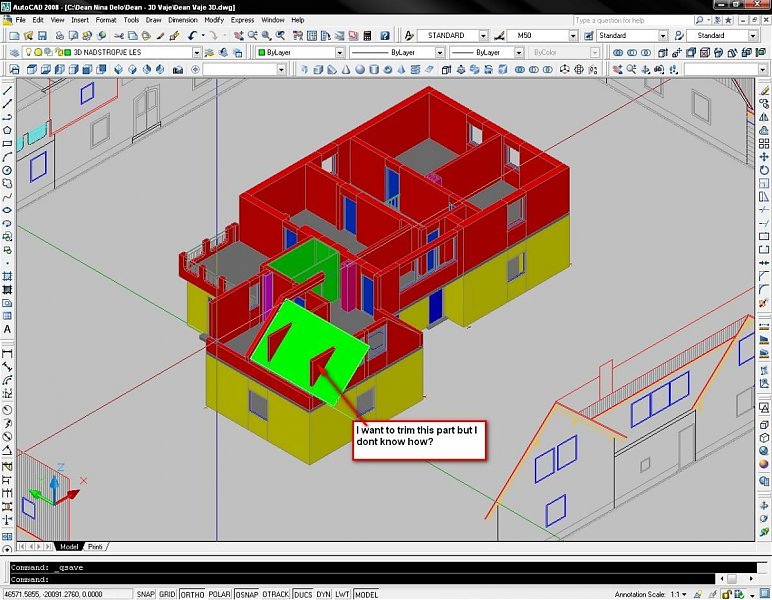The height and width of the screenshot is (600, 772).
Task: Toggle ORTHO mode in status bar
Action: click(x=192, y=594)
